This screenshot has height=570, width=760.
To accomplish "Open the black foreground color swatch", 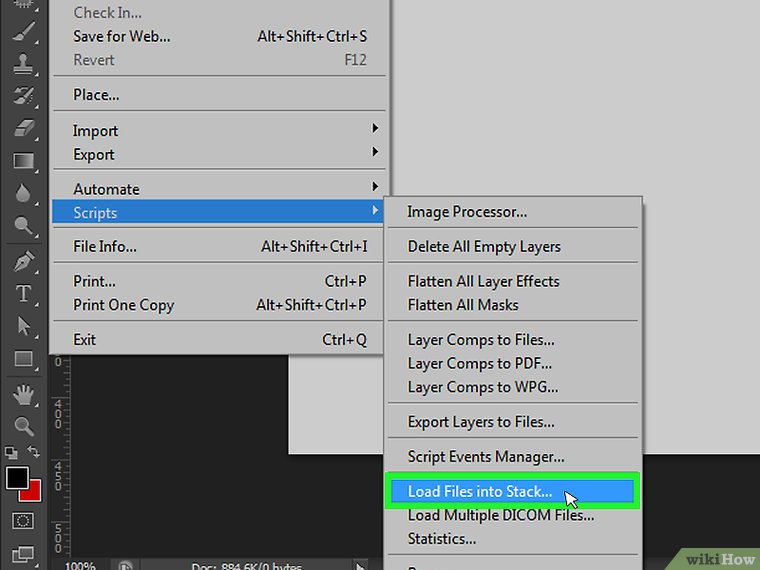I will pos(16,477).
